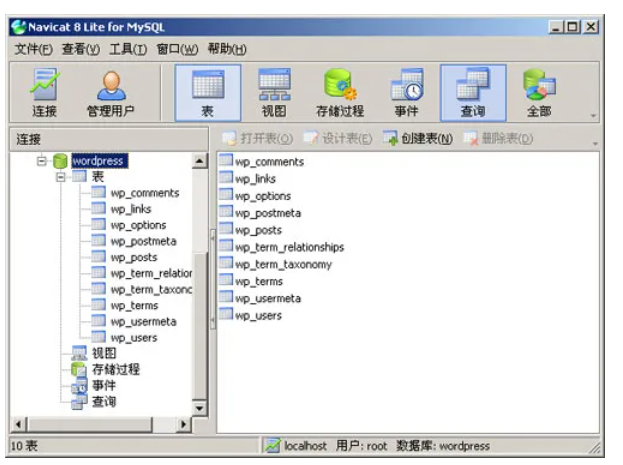Click 事件 node icon in tree
Viewport: 623px width, 465px height.
tap(79, 385)
